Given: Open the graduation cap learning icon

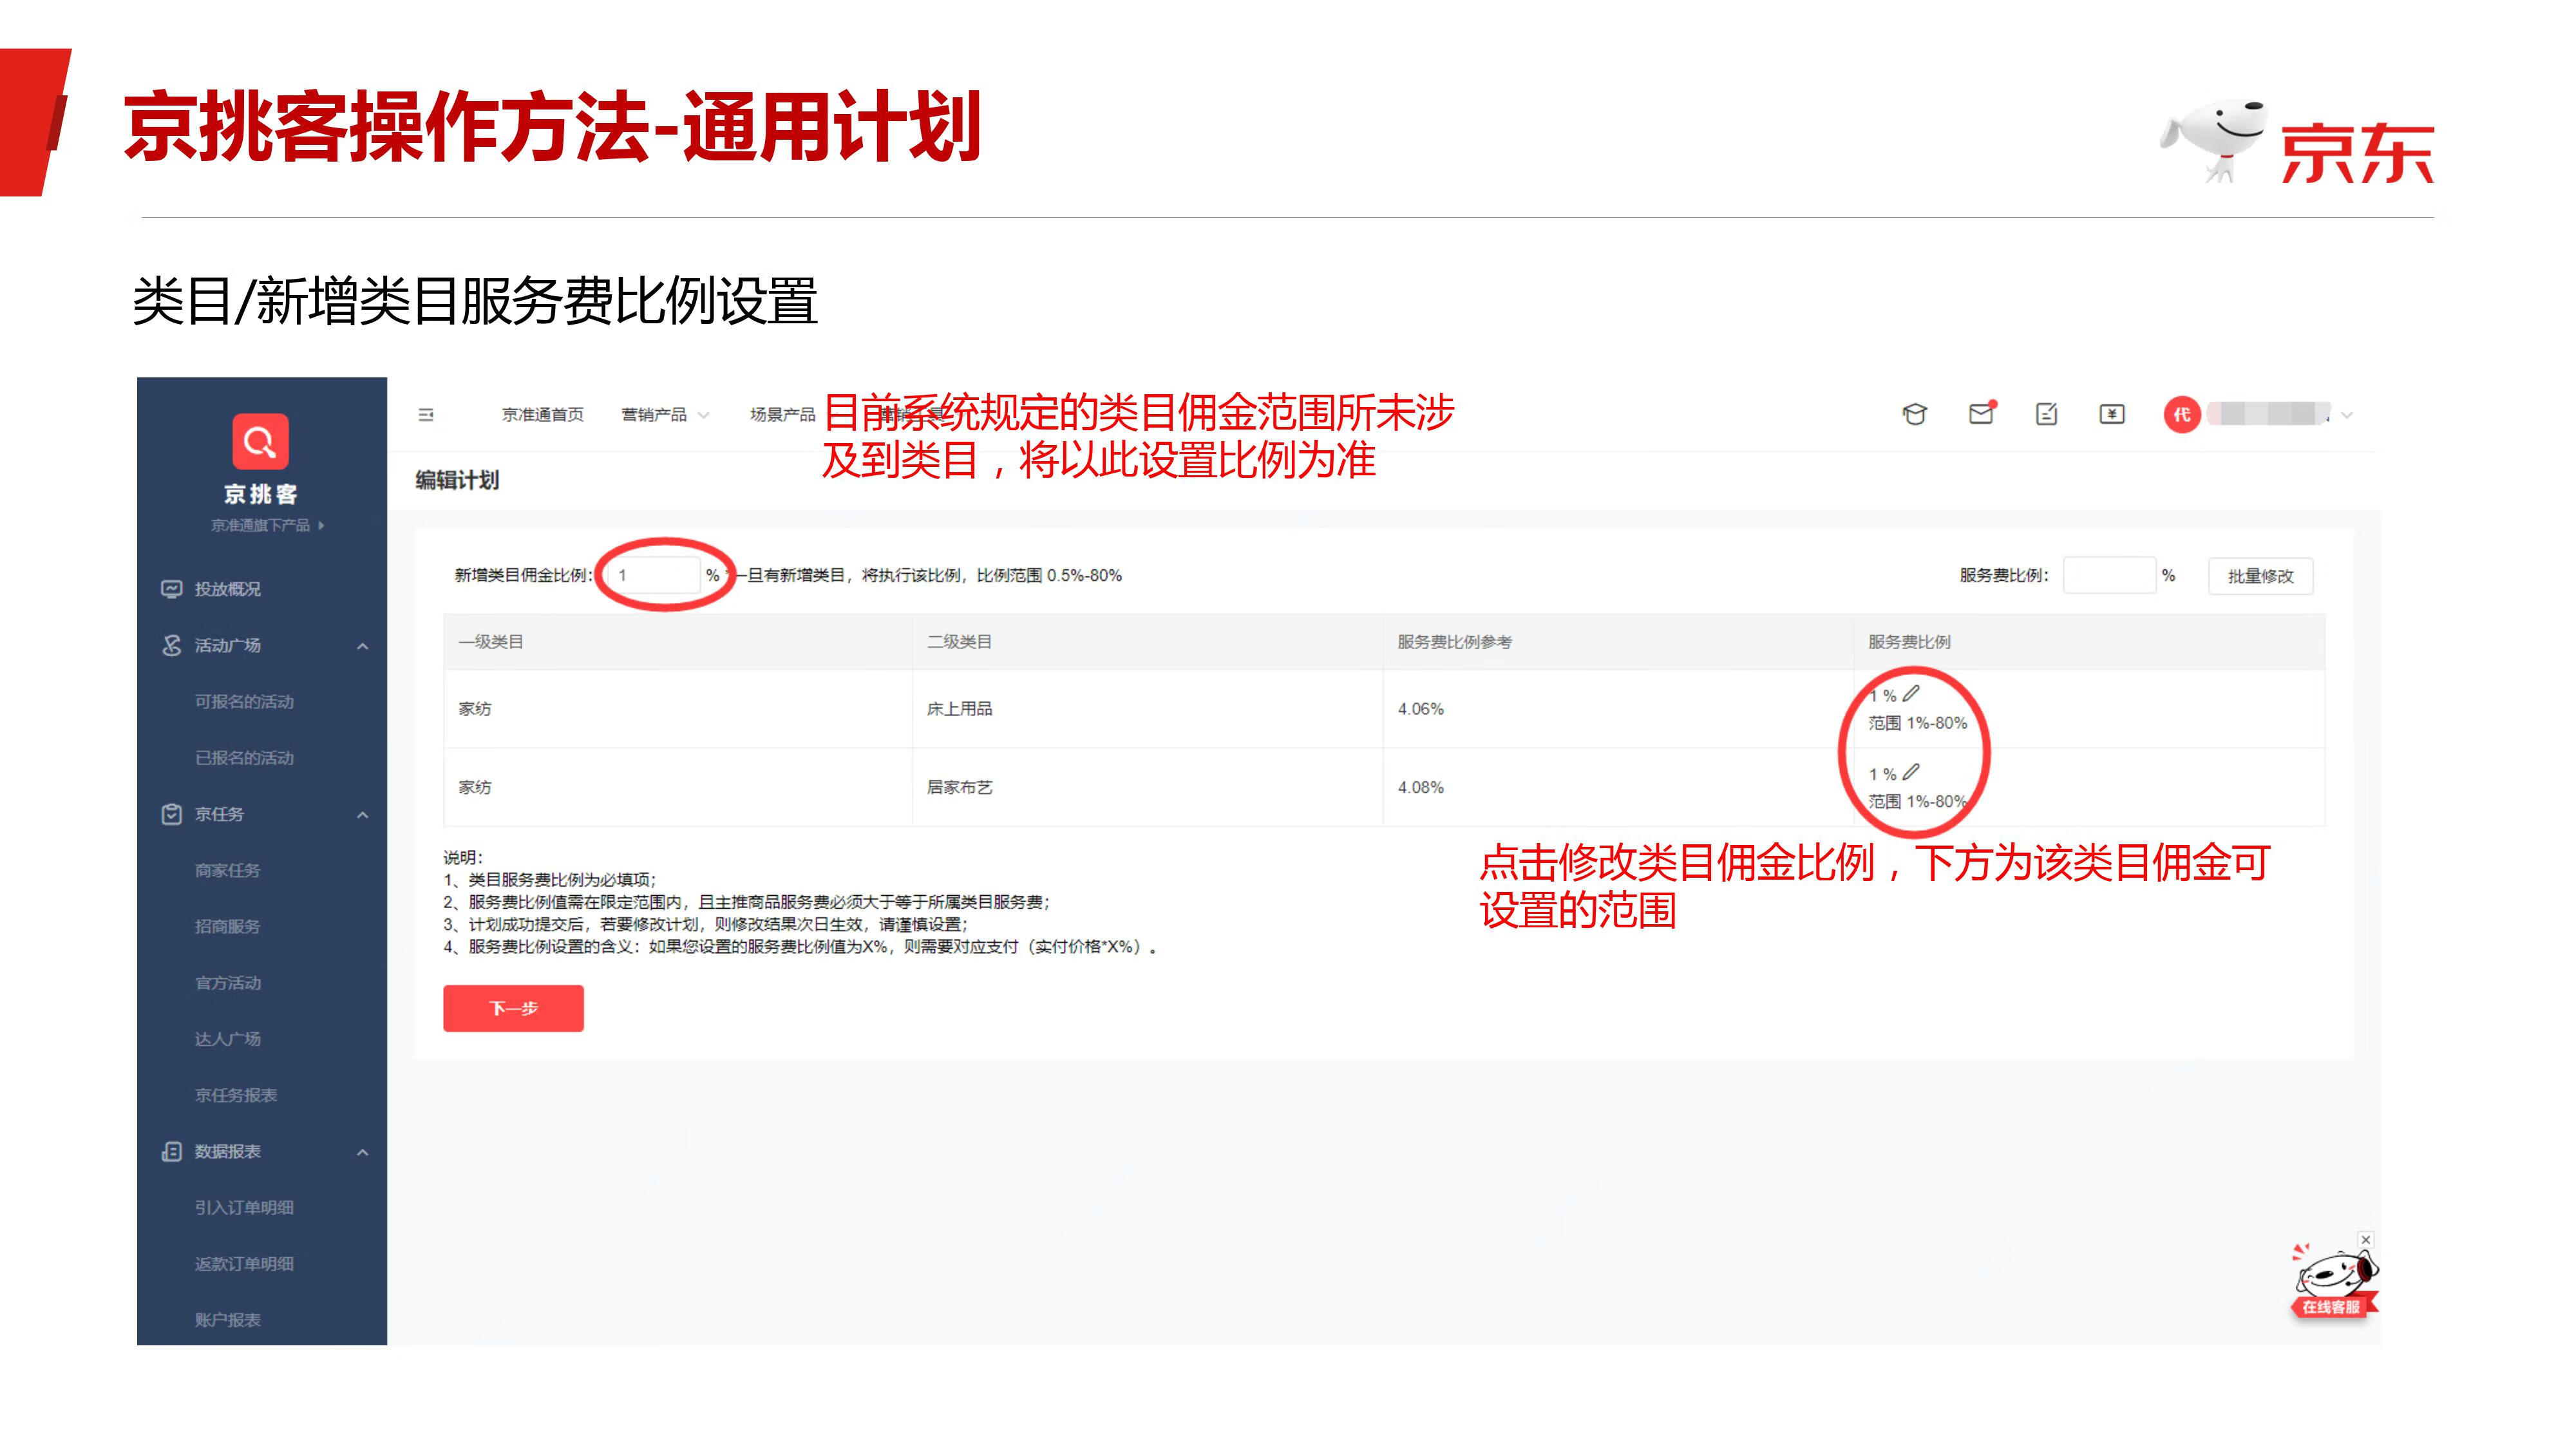Looking at the screenshot, I should pos(1914,414).
